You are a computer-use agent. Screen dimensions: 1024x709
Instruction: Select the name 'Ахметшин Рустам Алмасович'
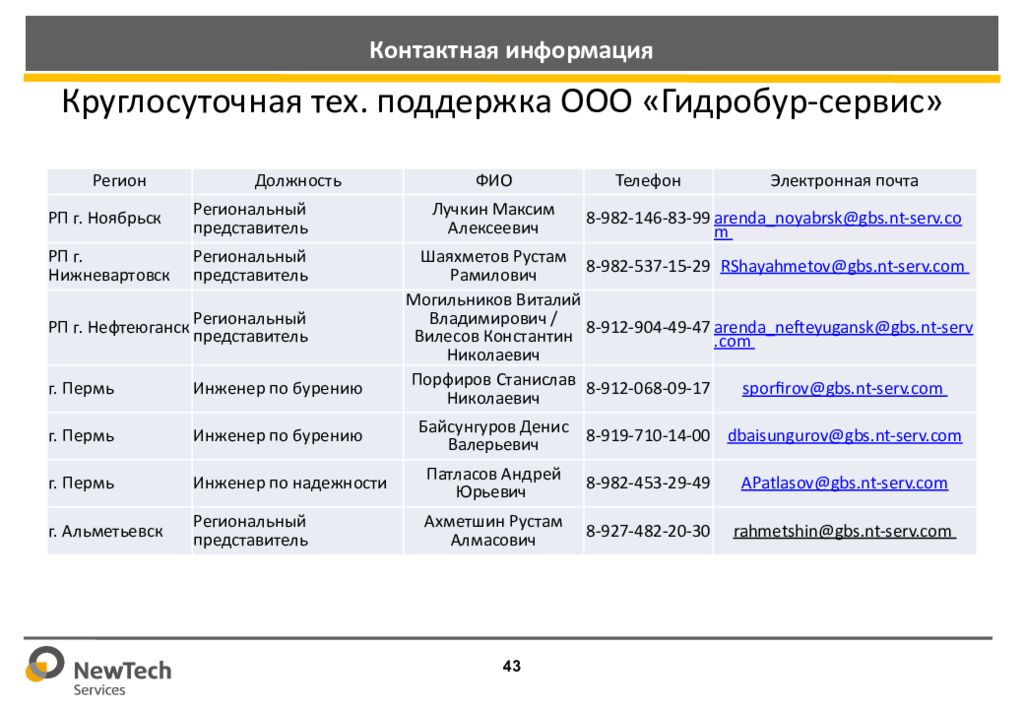pyautogui.click(x=493, y=531)
